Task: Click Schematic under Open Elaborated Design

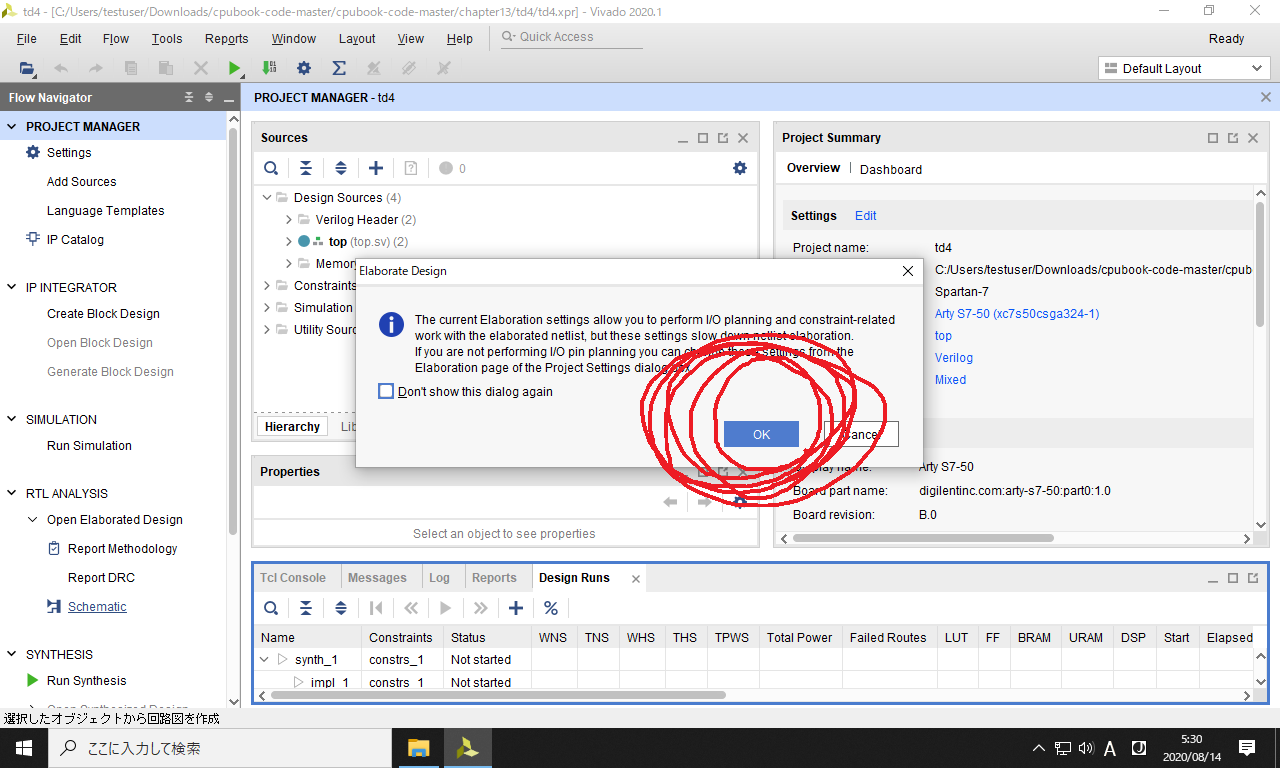Action: pos(97,606)
